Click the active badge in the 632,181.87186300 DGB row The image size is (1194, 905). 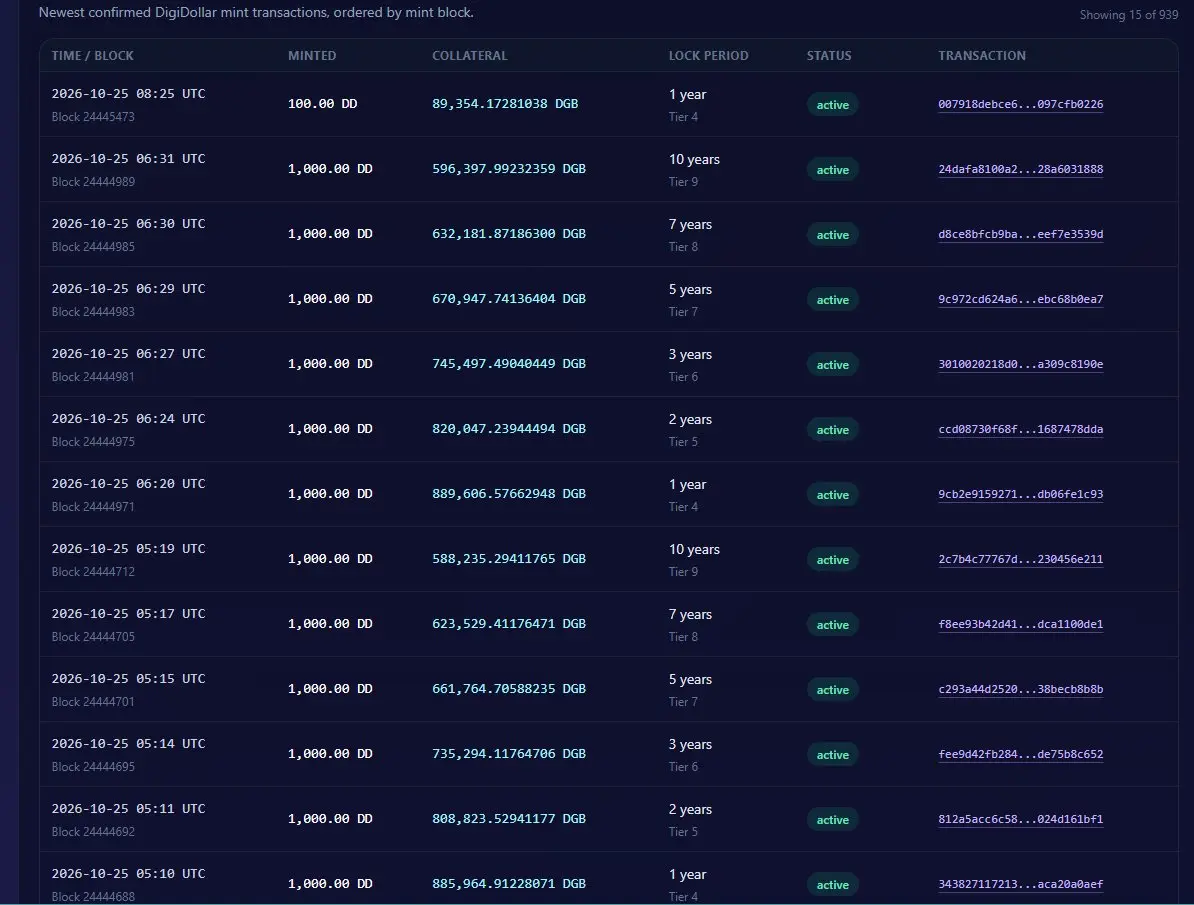pos(832,235)
